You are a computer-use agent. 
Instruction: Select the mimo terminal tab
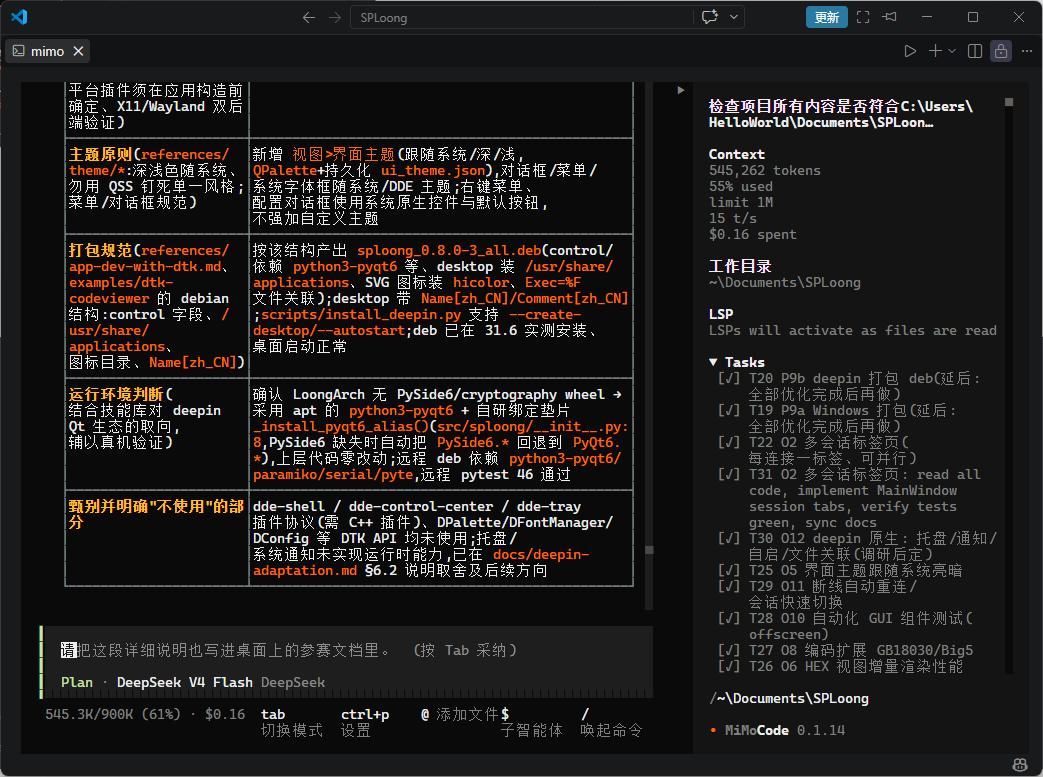pos(48,51)
